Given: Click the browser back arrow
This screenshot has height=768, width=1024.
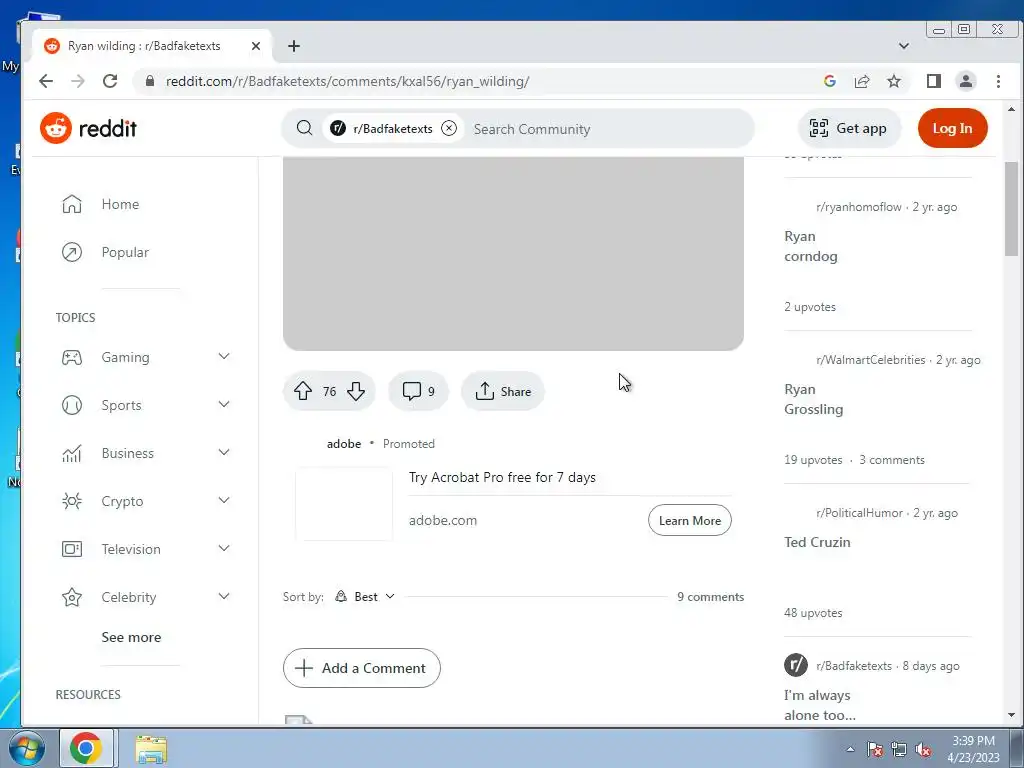Looking at the screenshot, I should coord(46,81).
